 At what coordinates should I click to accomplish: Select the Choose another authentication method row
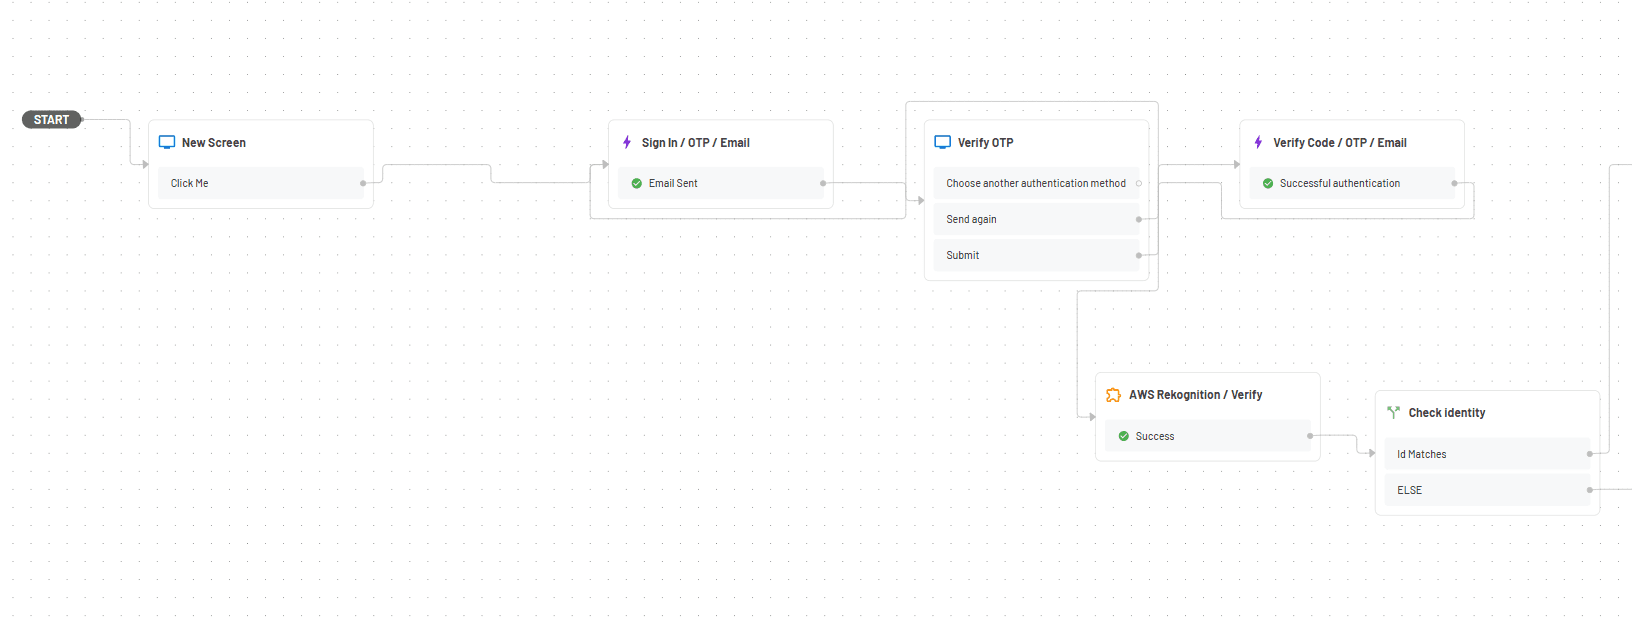(x=1035, y=183)
